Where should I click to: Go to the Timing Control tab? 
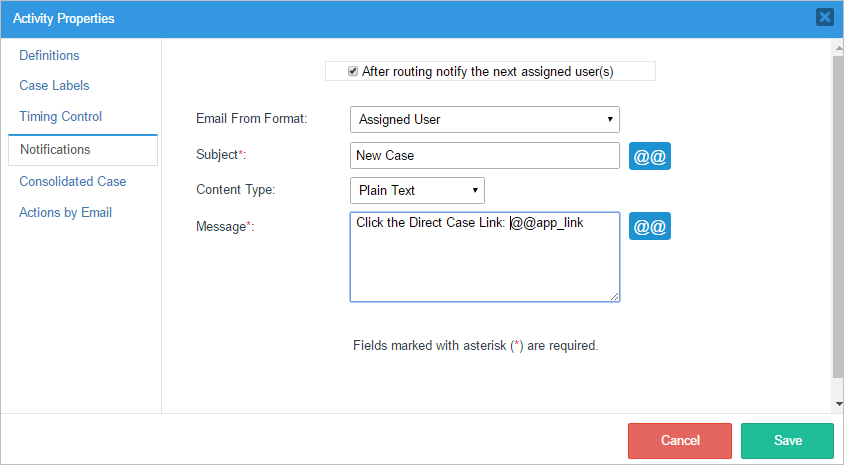tap(61, 117)
